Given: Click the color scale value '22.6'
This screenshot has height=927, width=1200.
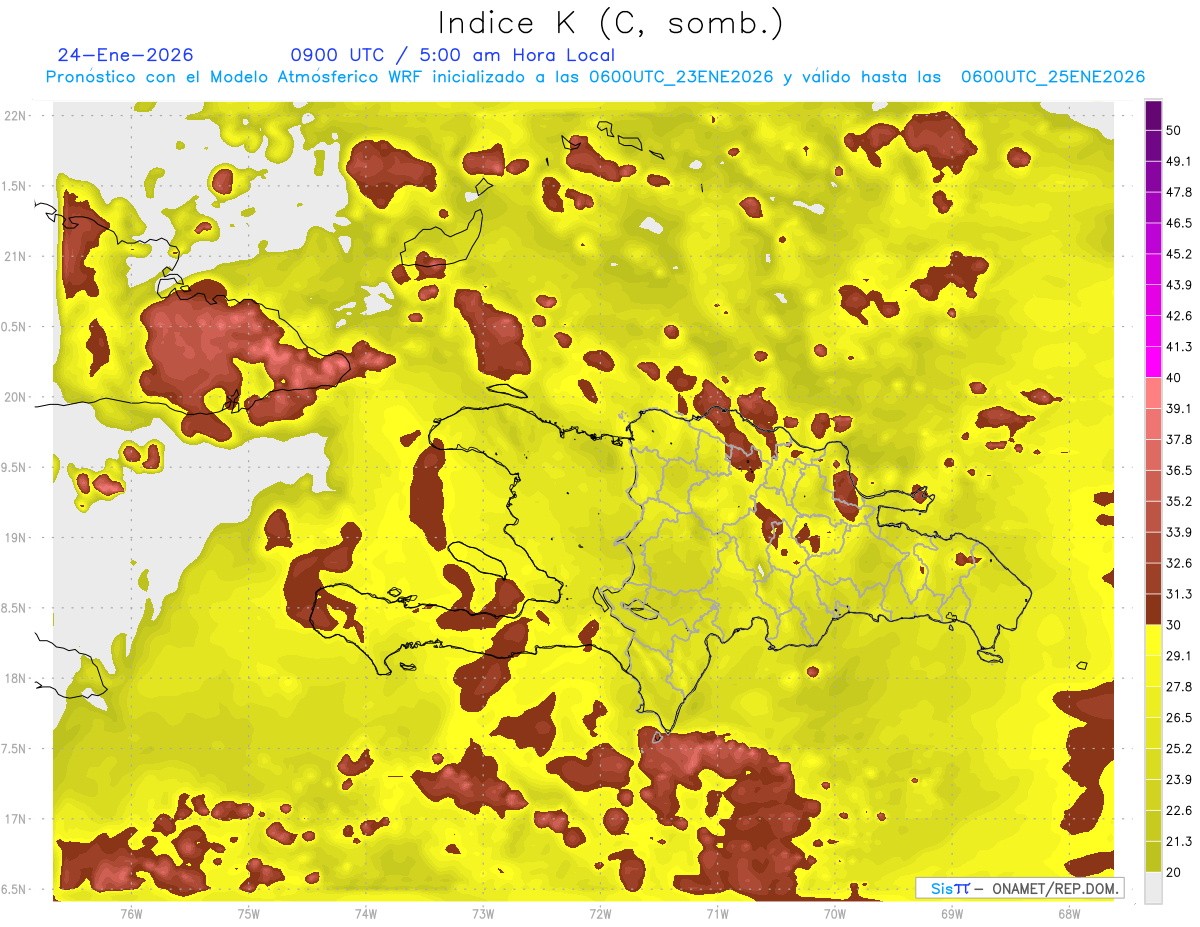Looking at the screenshot, I should click(1179, 810).
